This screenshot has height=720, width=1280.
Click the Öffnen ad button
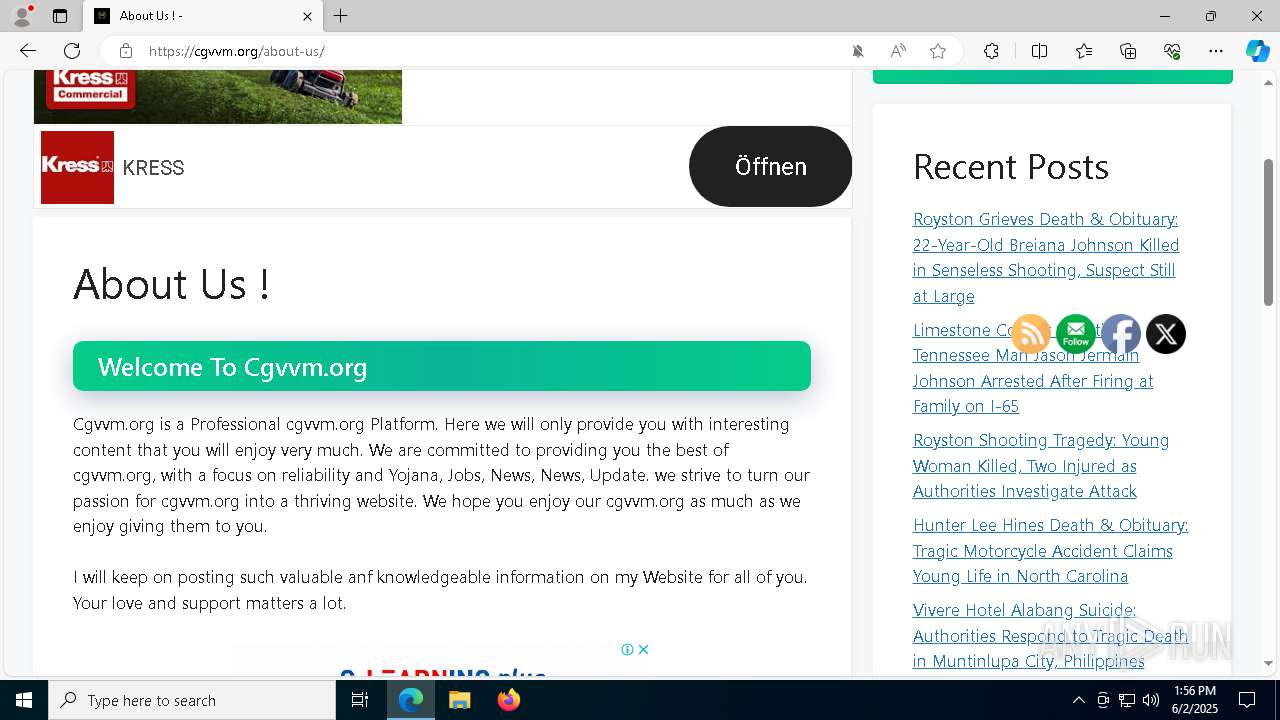pyautogui.click(x=770, y=166)
